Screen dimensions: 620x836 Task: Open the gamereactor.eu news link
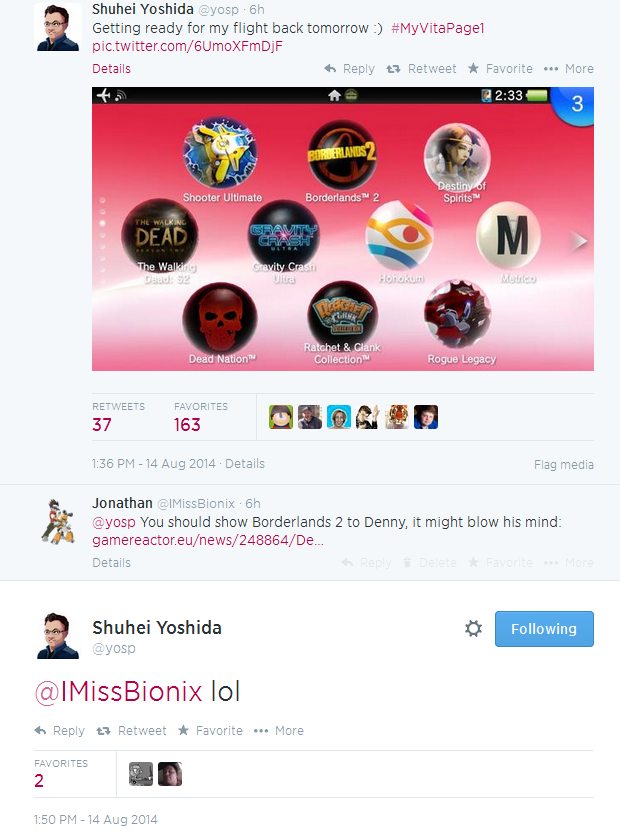[208, 540]
